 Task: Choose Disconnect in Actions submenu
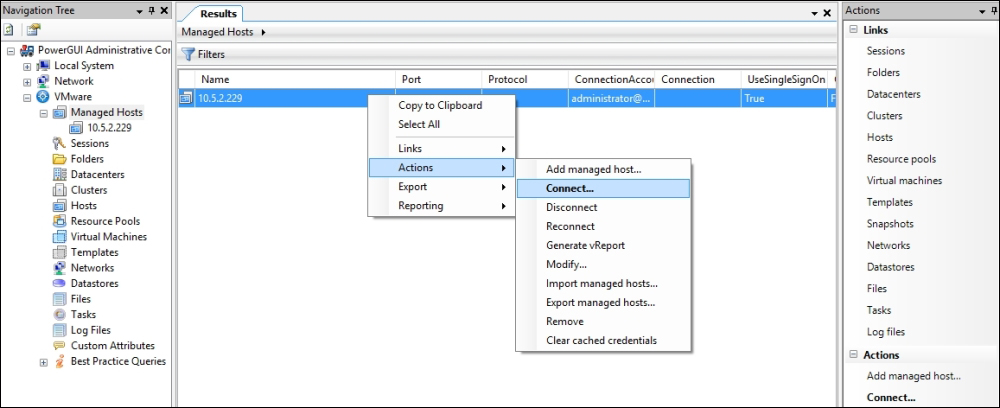click(x=603, y=207)
